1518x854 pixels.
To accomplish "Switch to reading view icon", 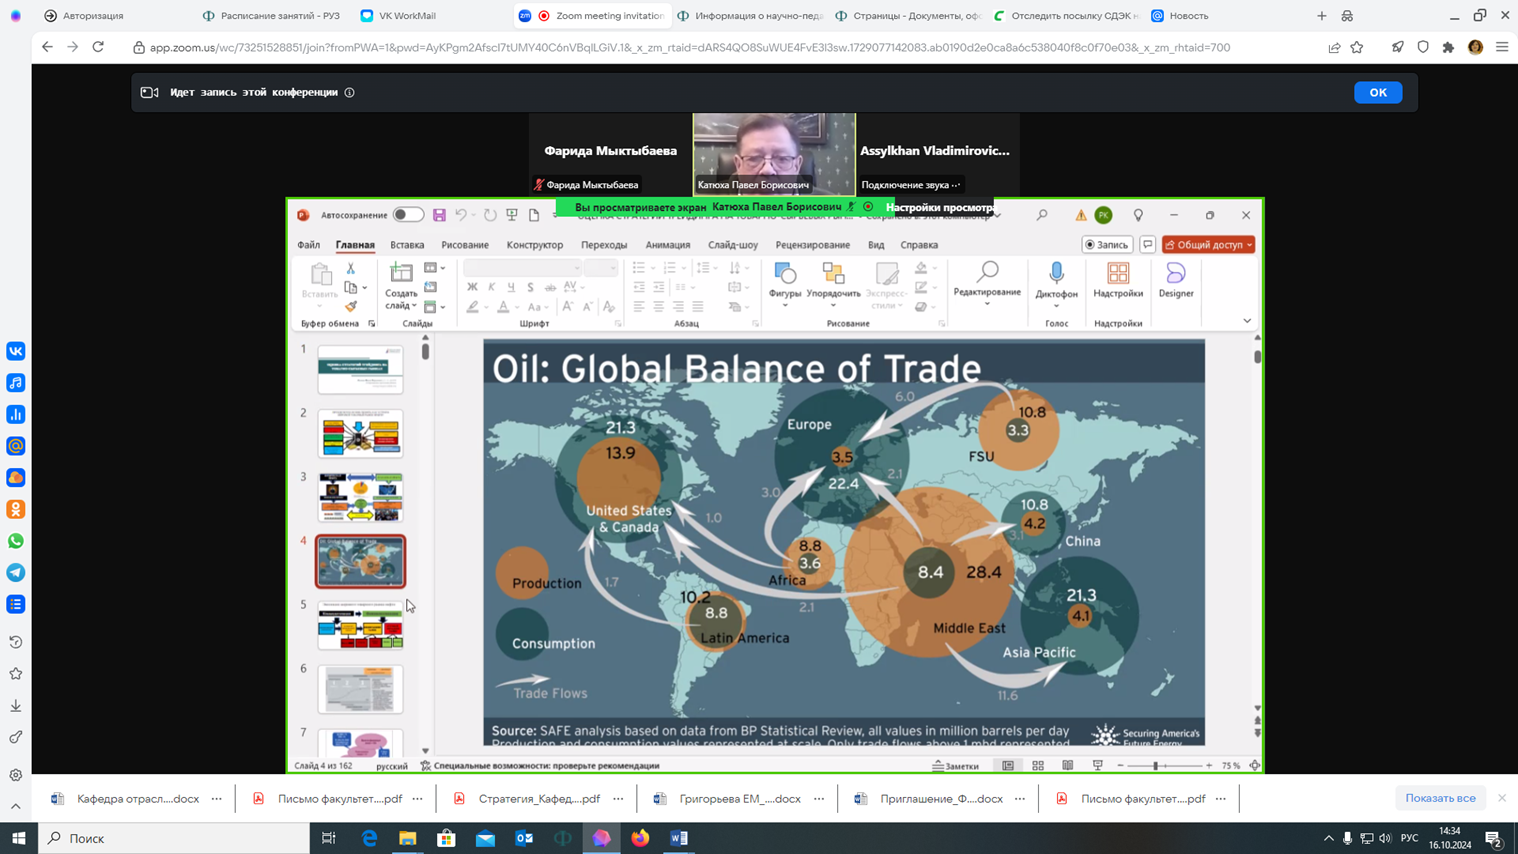I will click(1068, 766).
